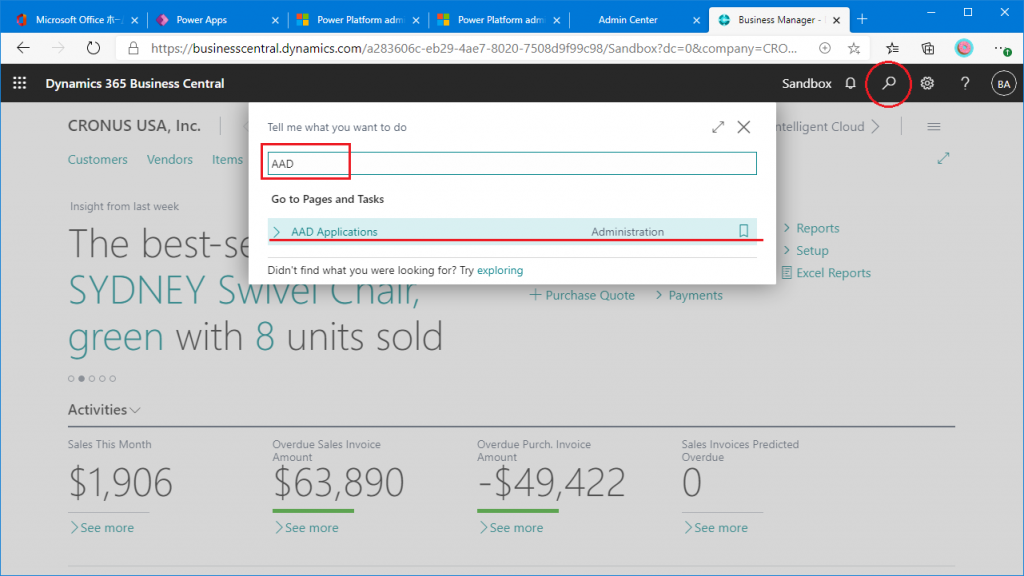
Task: Open the browser favorites list
Action: (893, 48)
